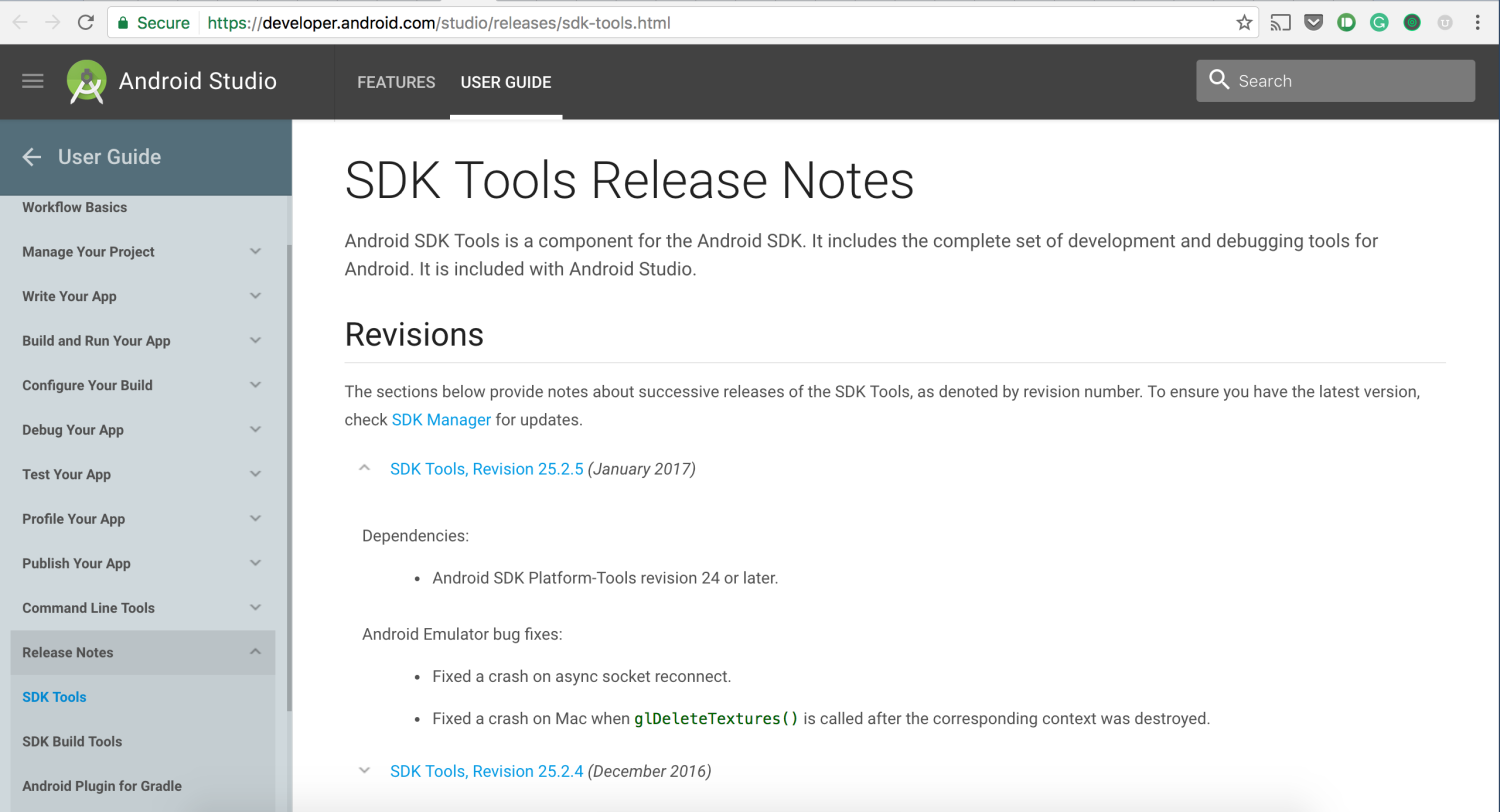The height and width of the screenshot is (812, 1500).
Task: Click the SDK Tools Release Notes title
Action: point(629,180)
